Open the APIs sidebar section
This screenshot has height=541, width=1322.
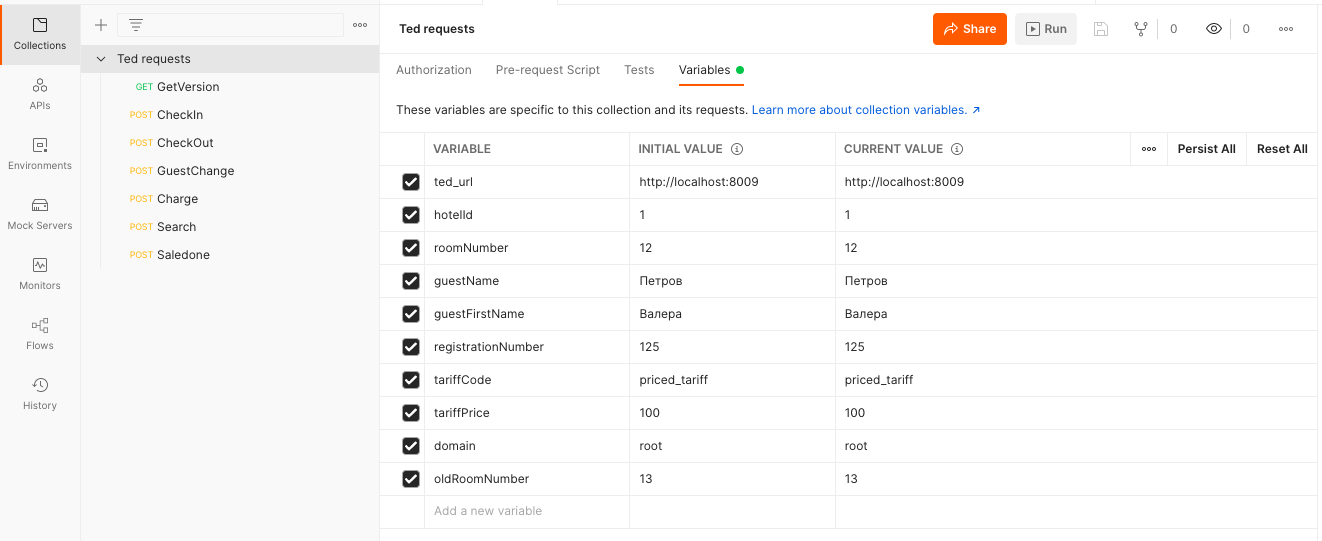click(x=40, y=94)
